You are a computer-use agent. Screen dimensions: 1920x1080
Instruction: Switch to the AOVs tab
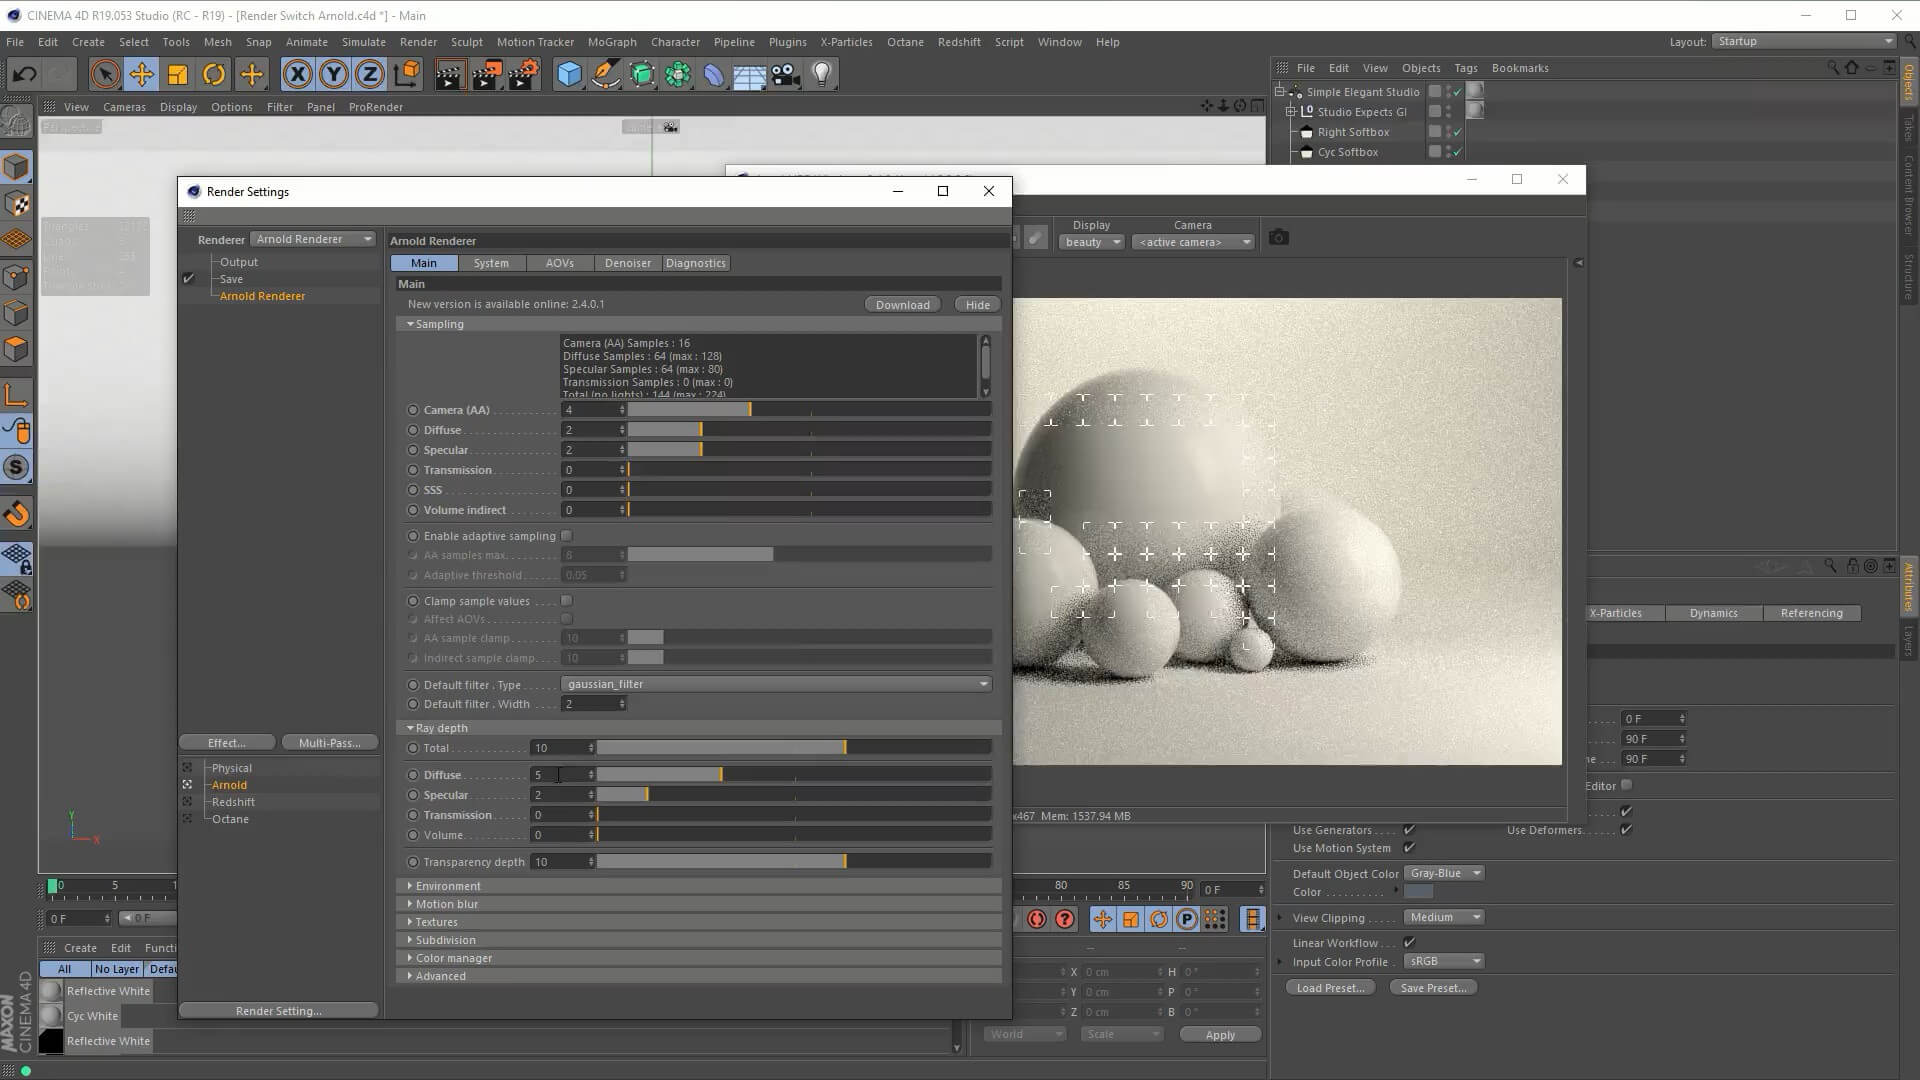click(559, 263)
